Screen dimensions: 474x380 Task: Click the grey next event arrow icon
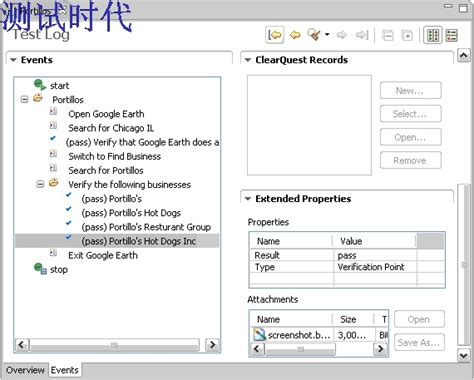click(x=342, y=35)
